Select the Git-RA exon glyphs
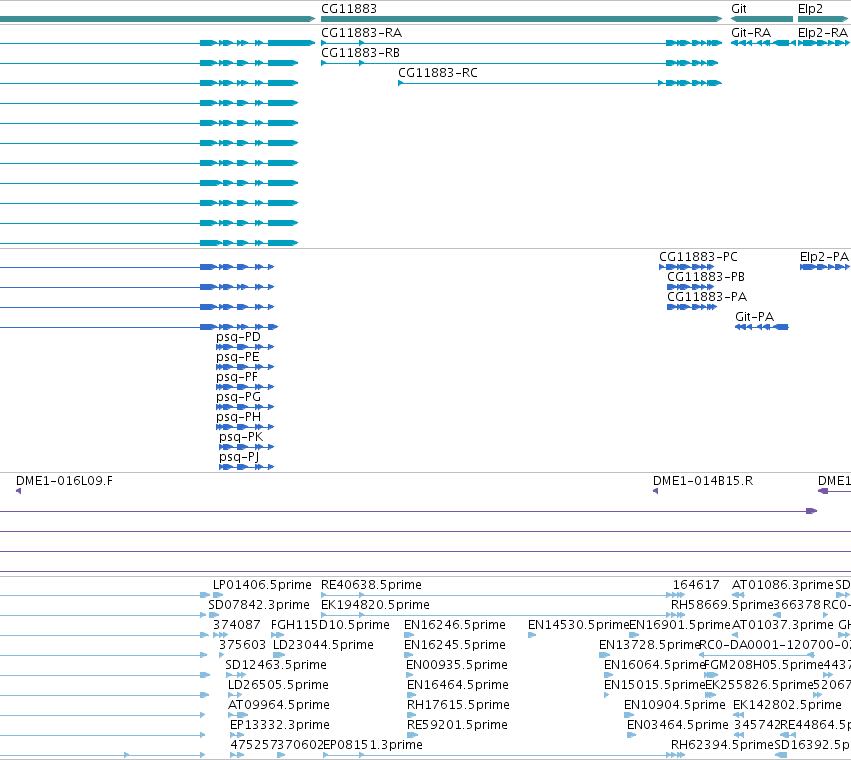851x760 pixels. (x=763, y=43)
